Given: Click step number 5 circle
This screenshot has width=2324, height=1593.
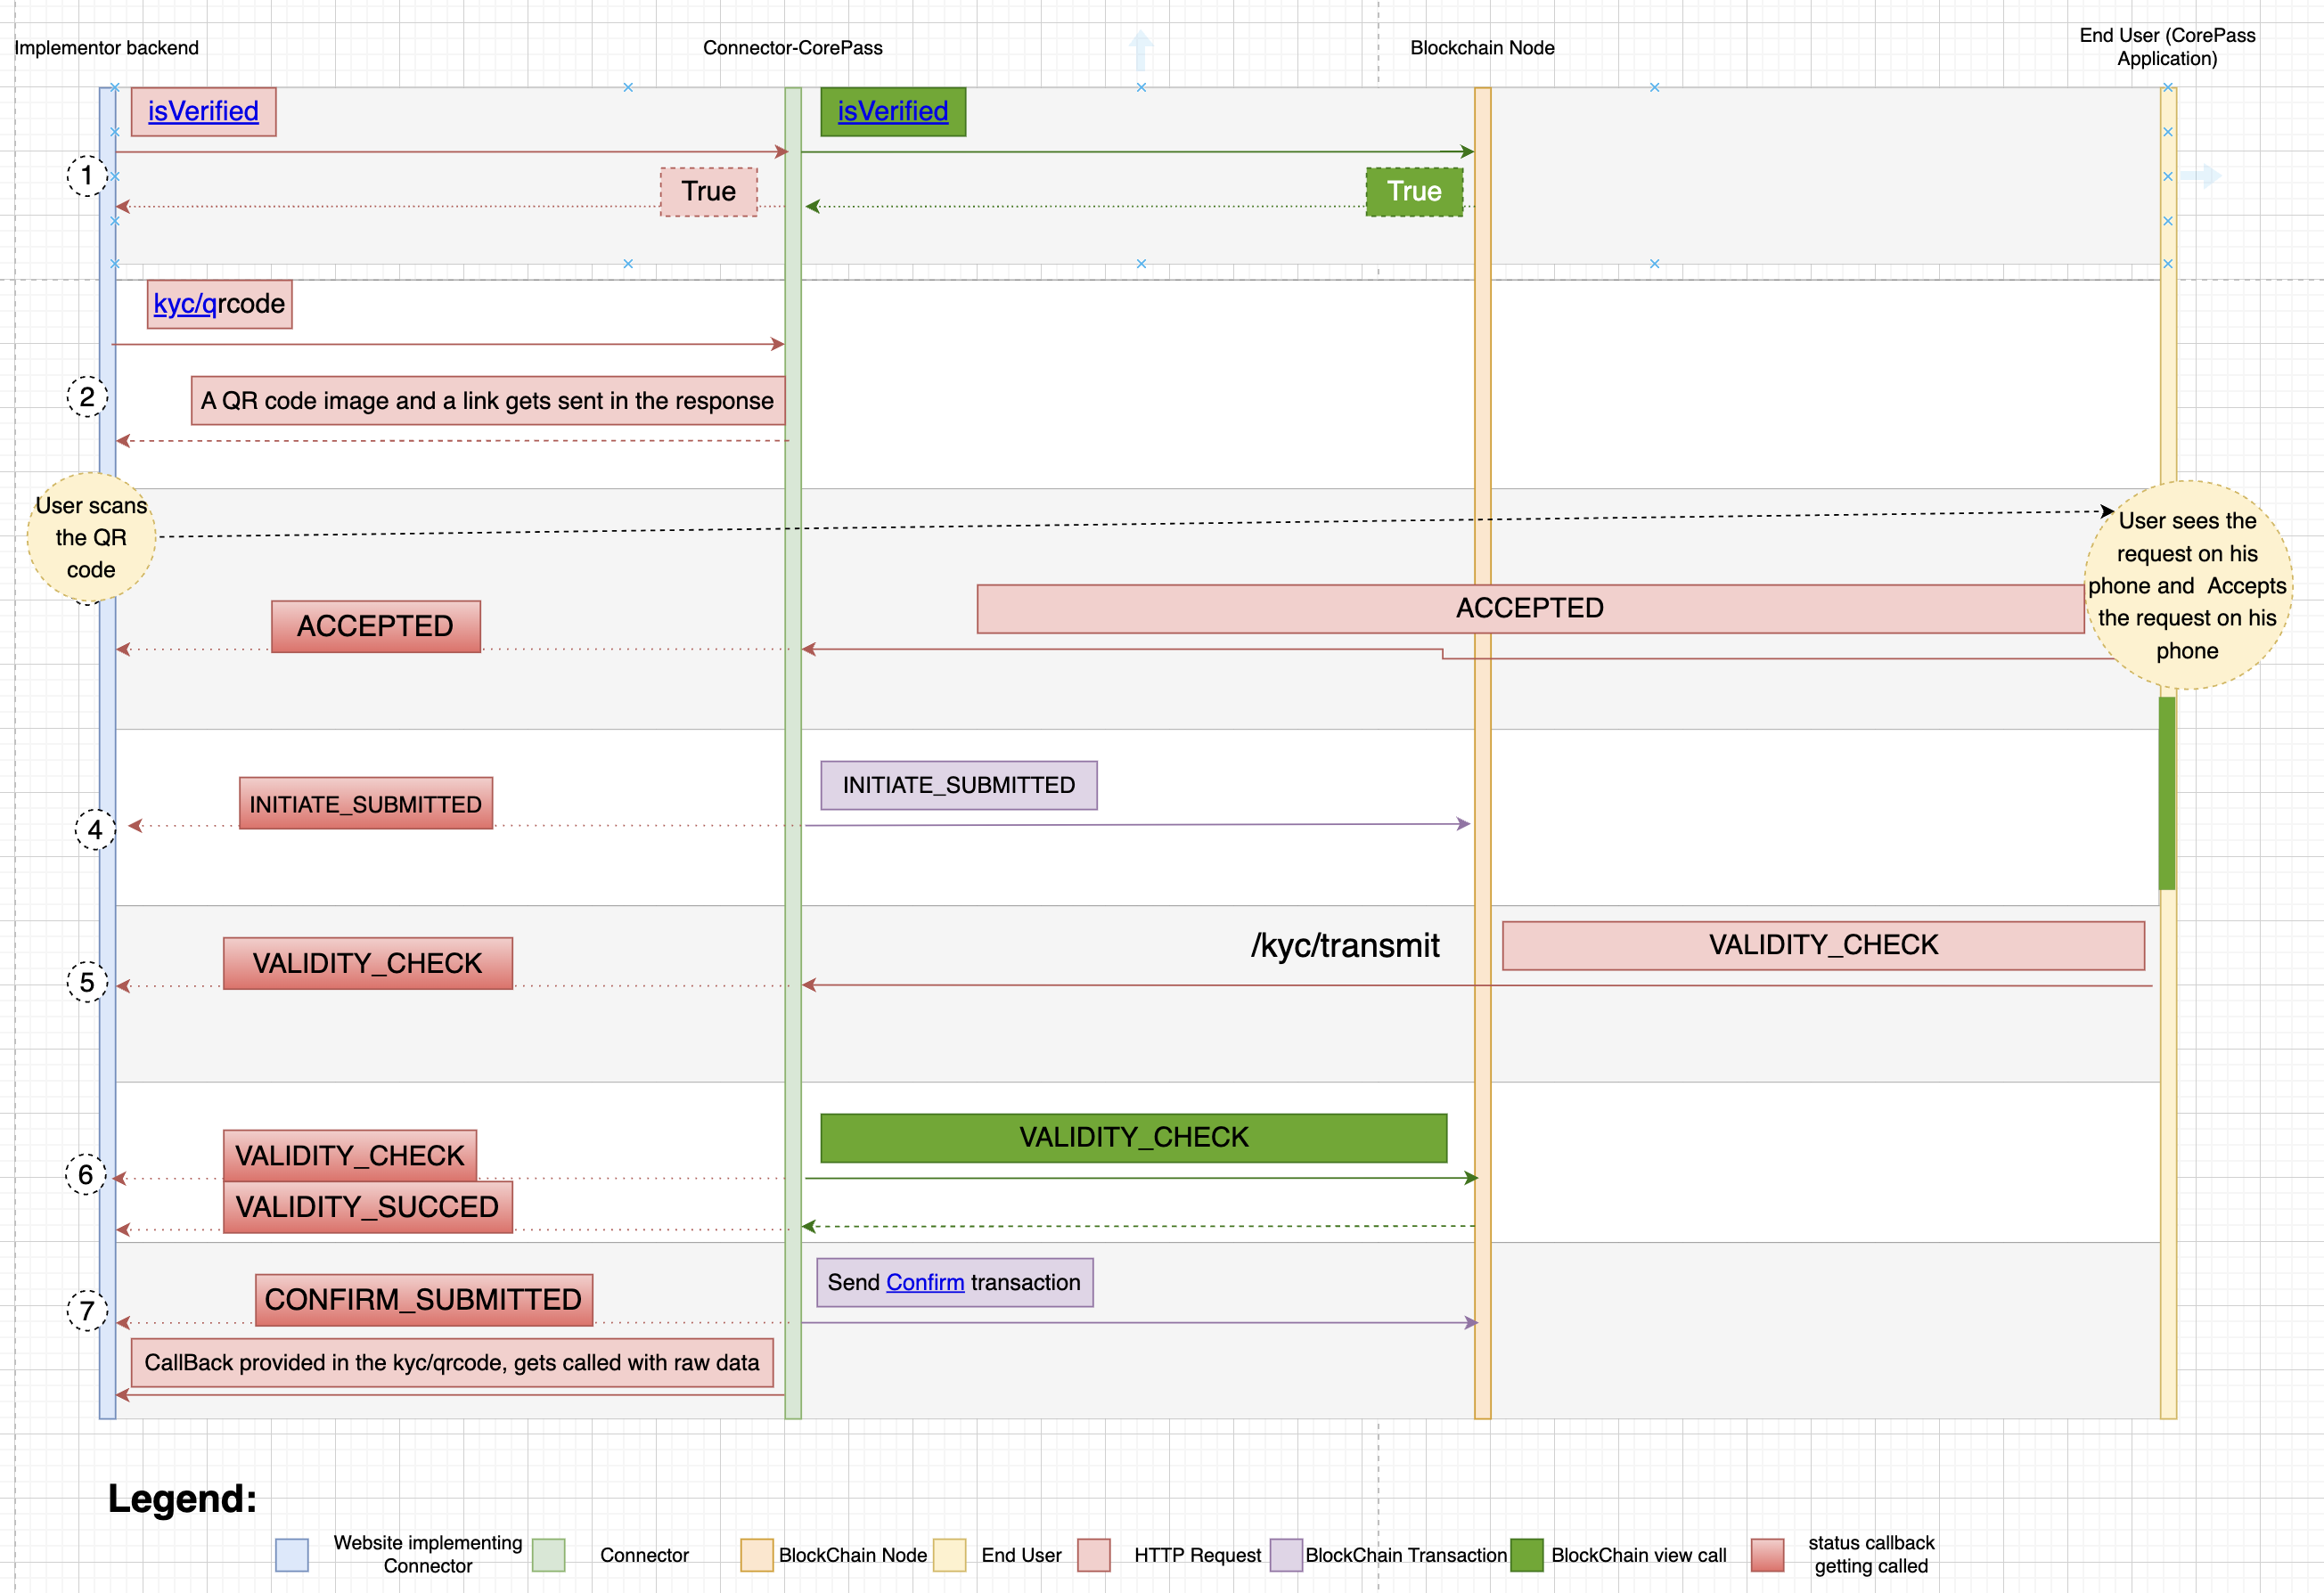Looking at the screenshot, I should [87, 982].
